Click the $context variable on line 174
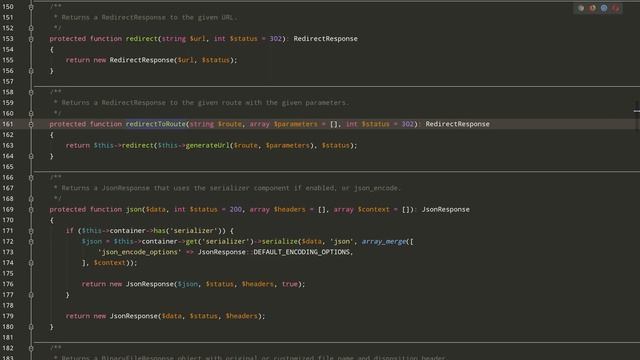Screen dimensions: 640x360 [110, 263]
